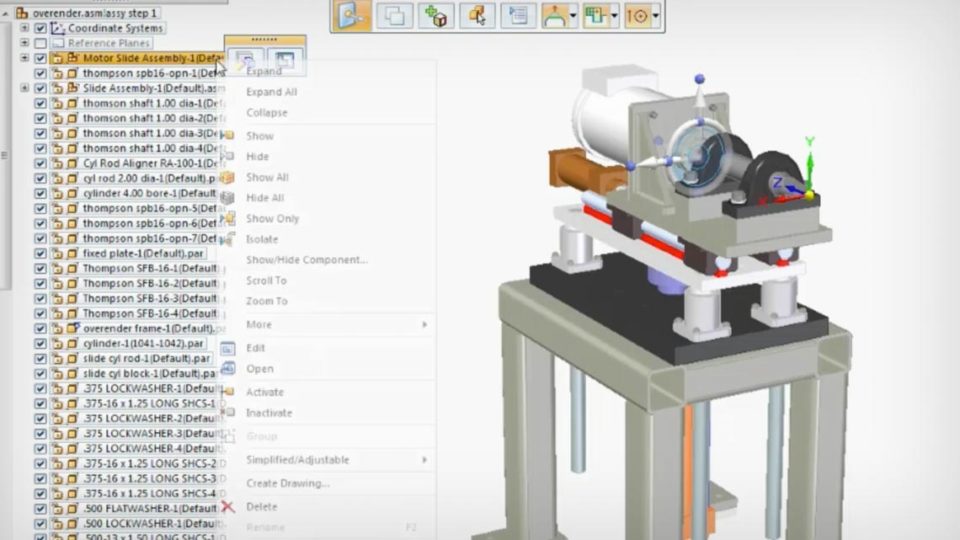Uncheck the Cyl Rod Aligner RA-100-1 checkbox
The width and height of the screenshot is (960, 540).
tap(40, 163)
